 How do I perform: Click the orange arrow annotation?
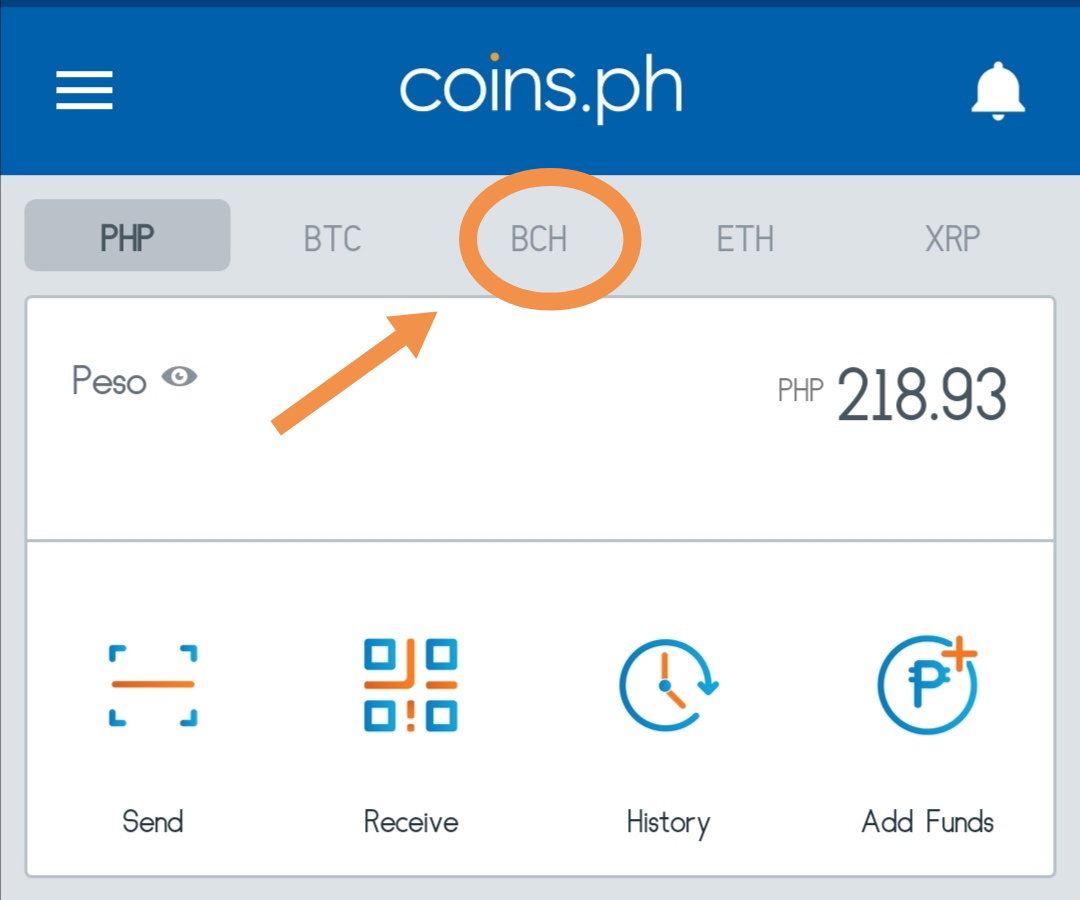point(354,373)
